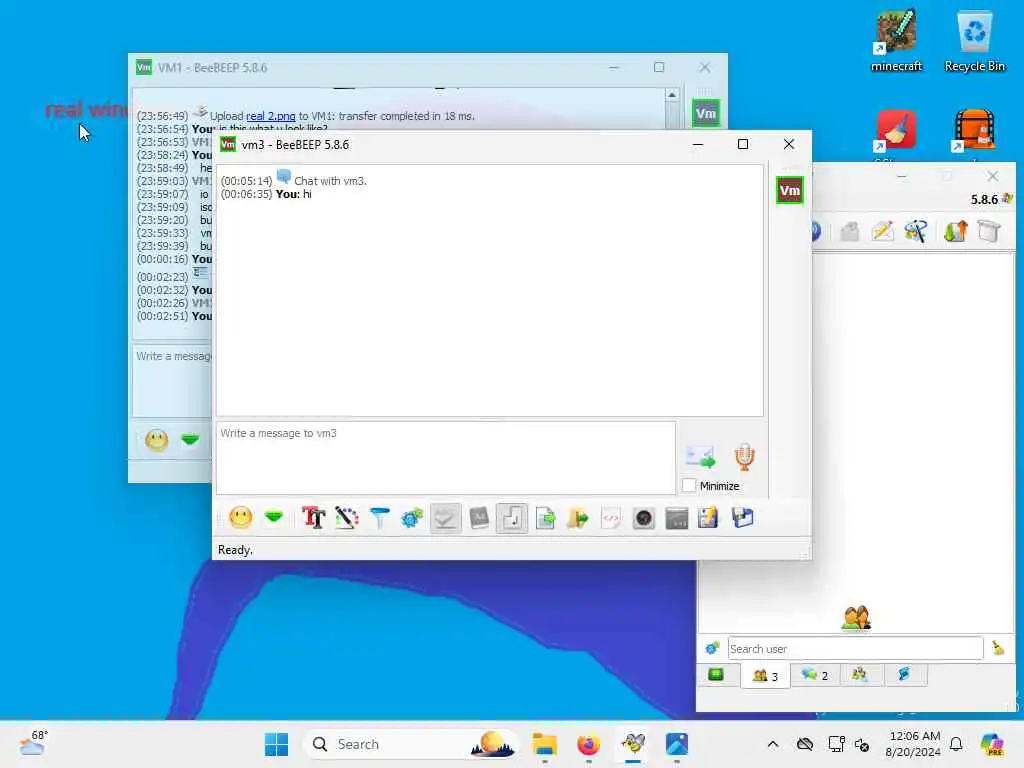Image resolution: width=1024 pixels, height=768 pixels.
Task: Pick font color with the pen icon
Action: tap(347, 519)
